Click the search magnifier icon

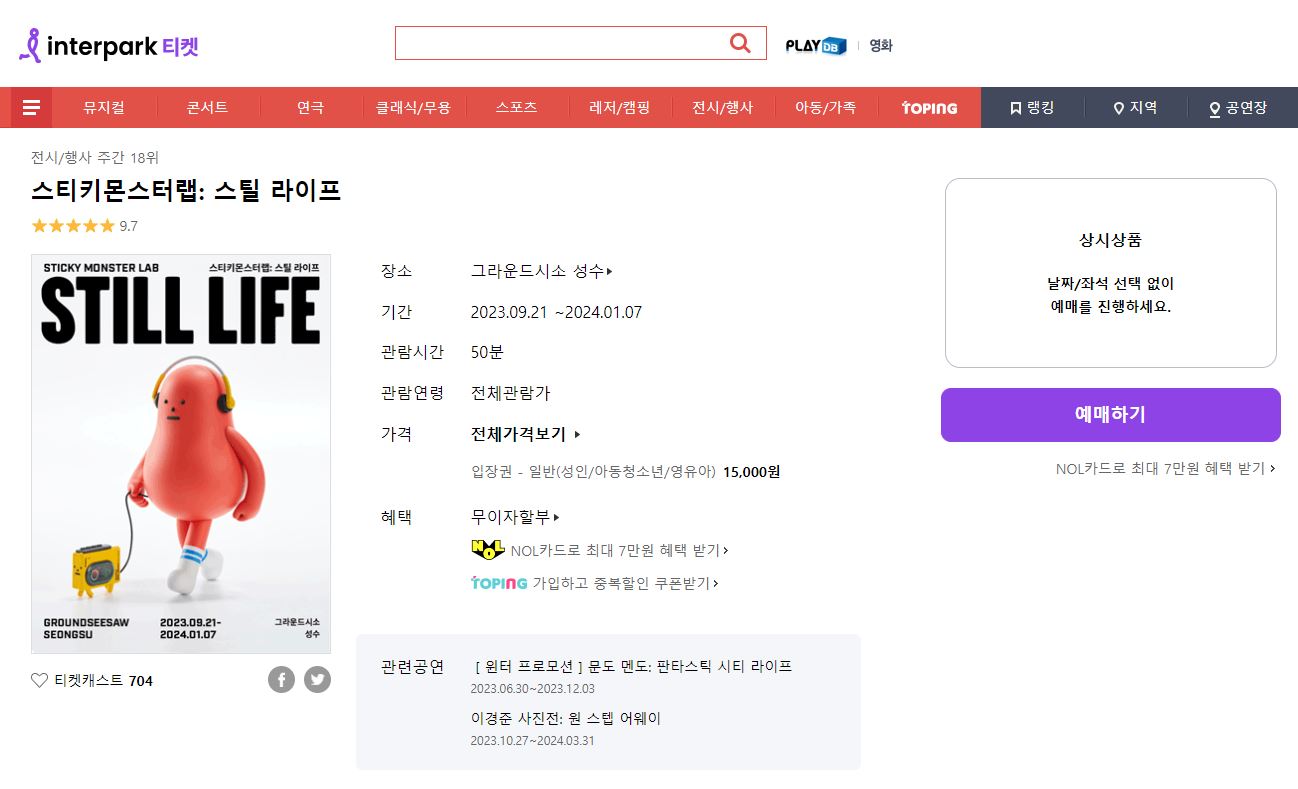click(x=740, y=43)
